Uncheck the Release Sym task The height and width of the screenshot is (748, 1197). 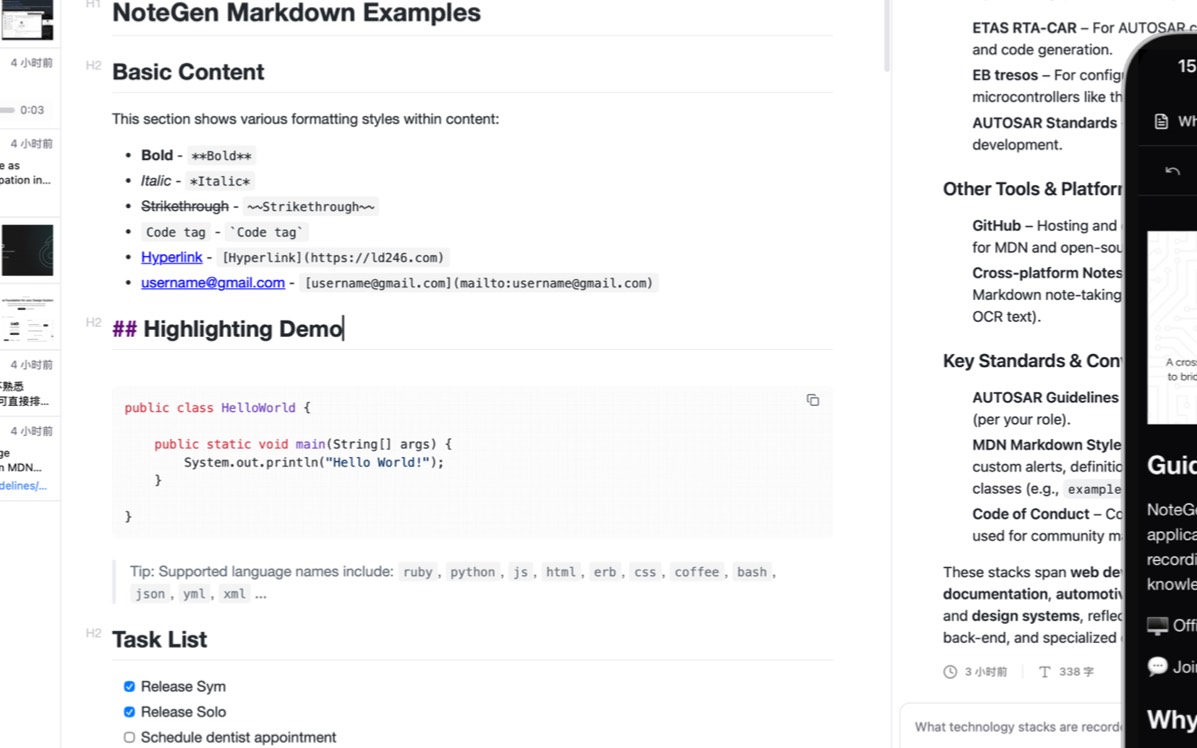tap(129, 686)
